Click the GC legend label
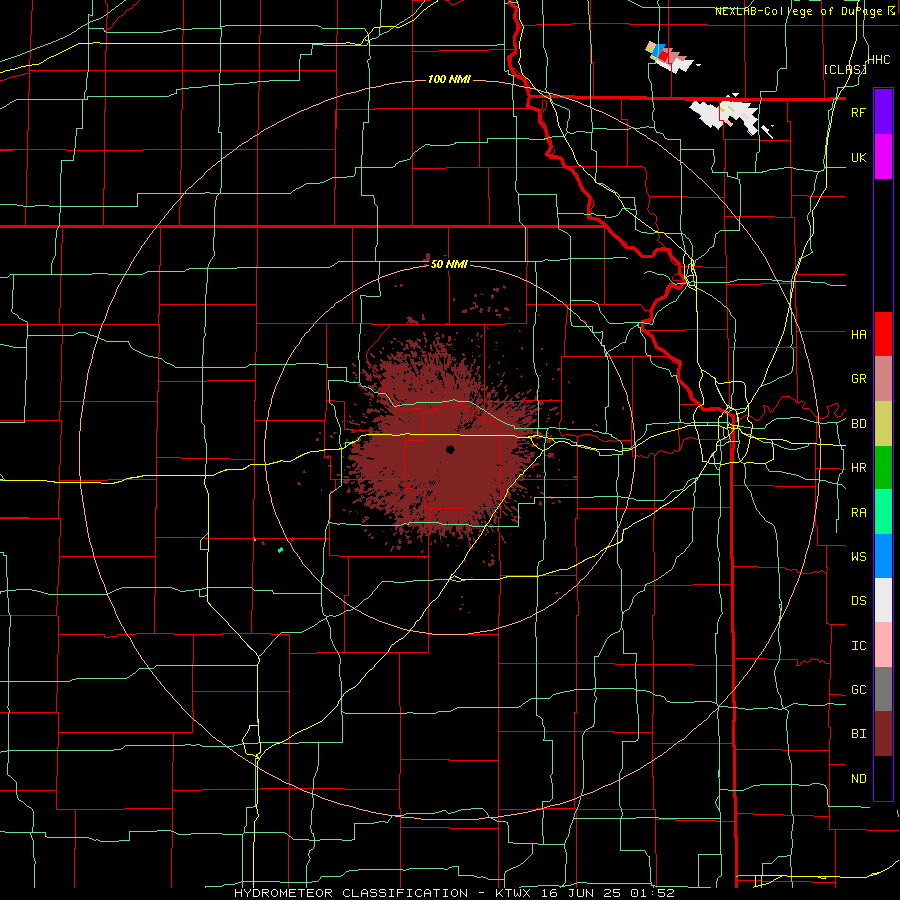Viewport: 900px width, 900px height. (858, 690)
